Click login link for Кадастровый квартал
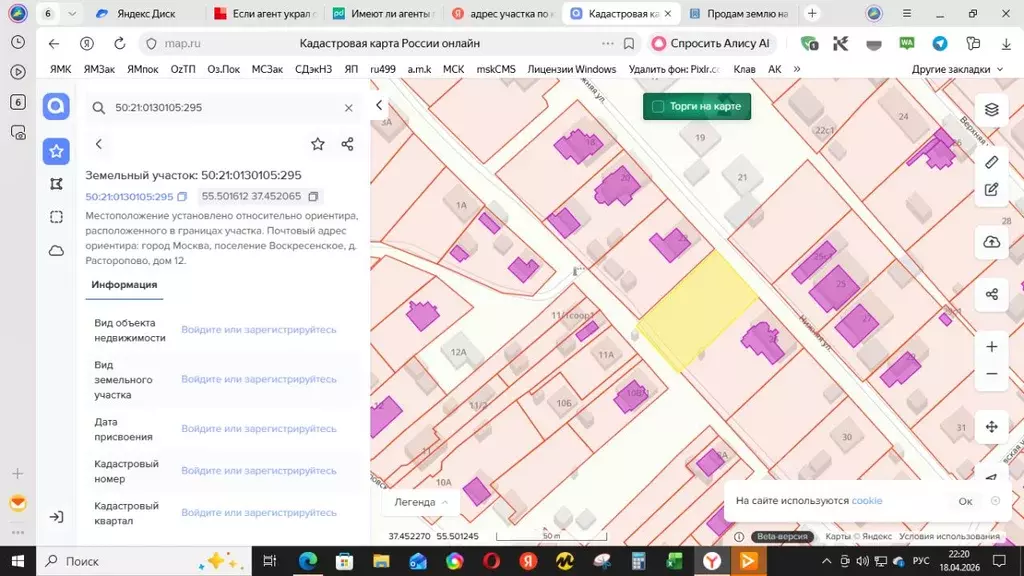The image size is (1024, 576). point(259,513)
